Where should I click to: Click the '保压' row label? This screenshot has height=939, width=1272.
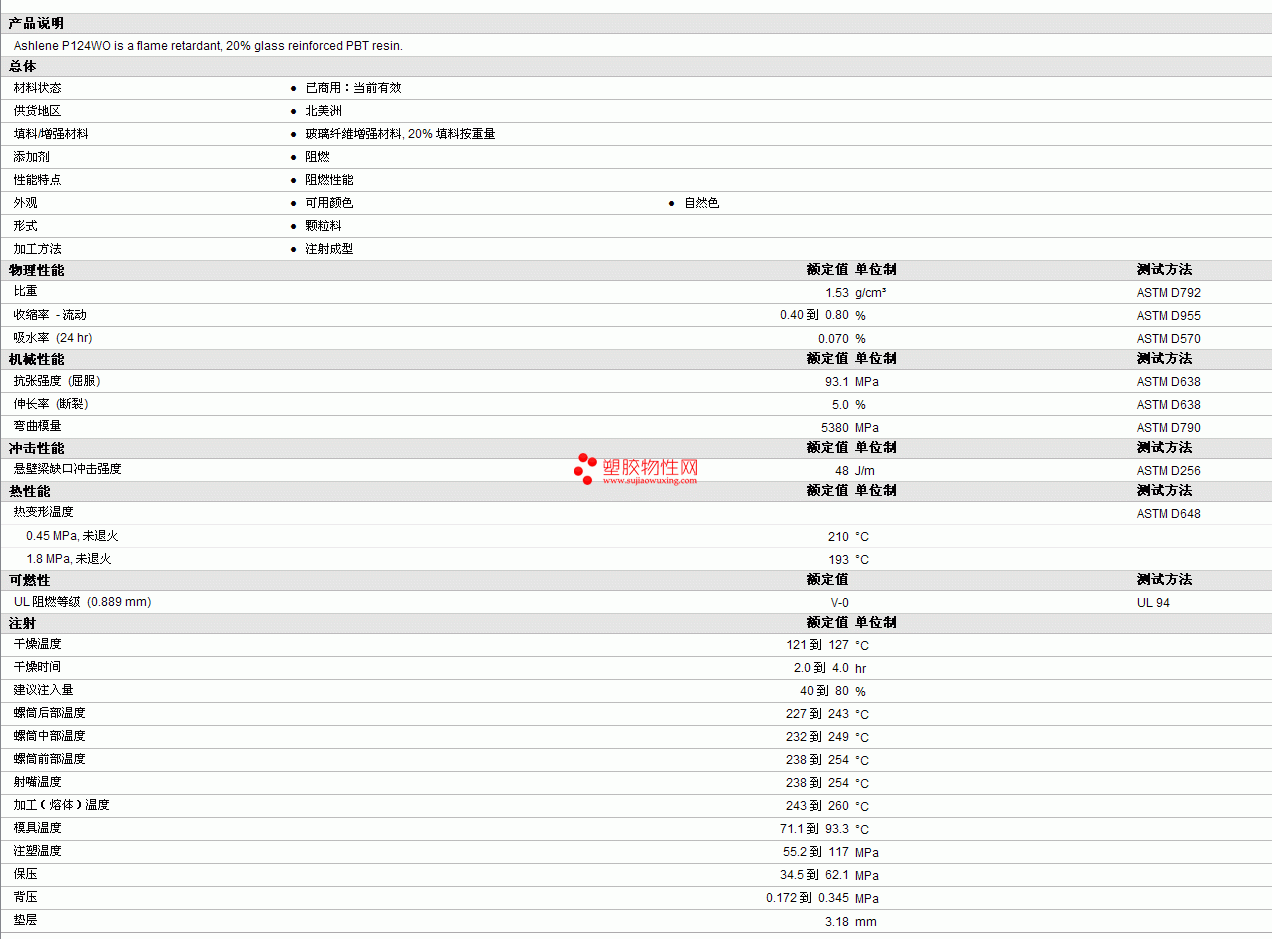(x=25, y=874)
